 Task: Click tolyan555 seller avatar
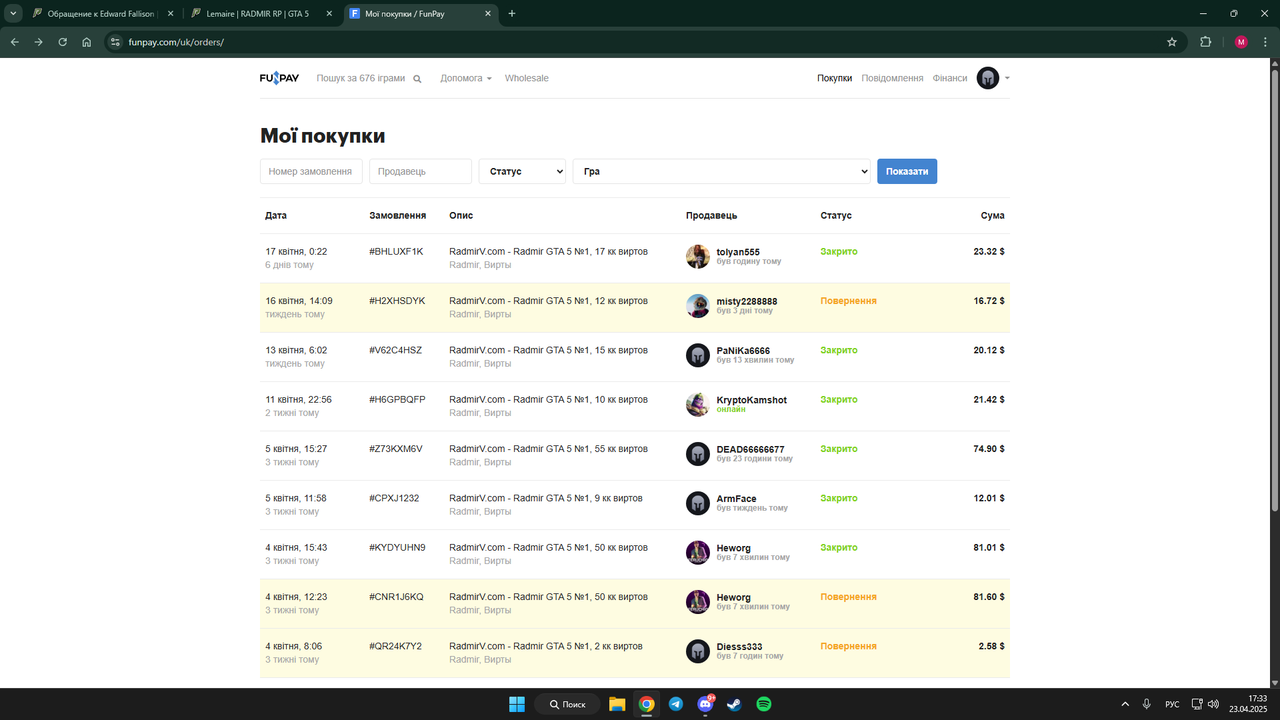coord(698,256)
